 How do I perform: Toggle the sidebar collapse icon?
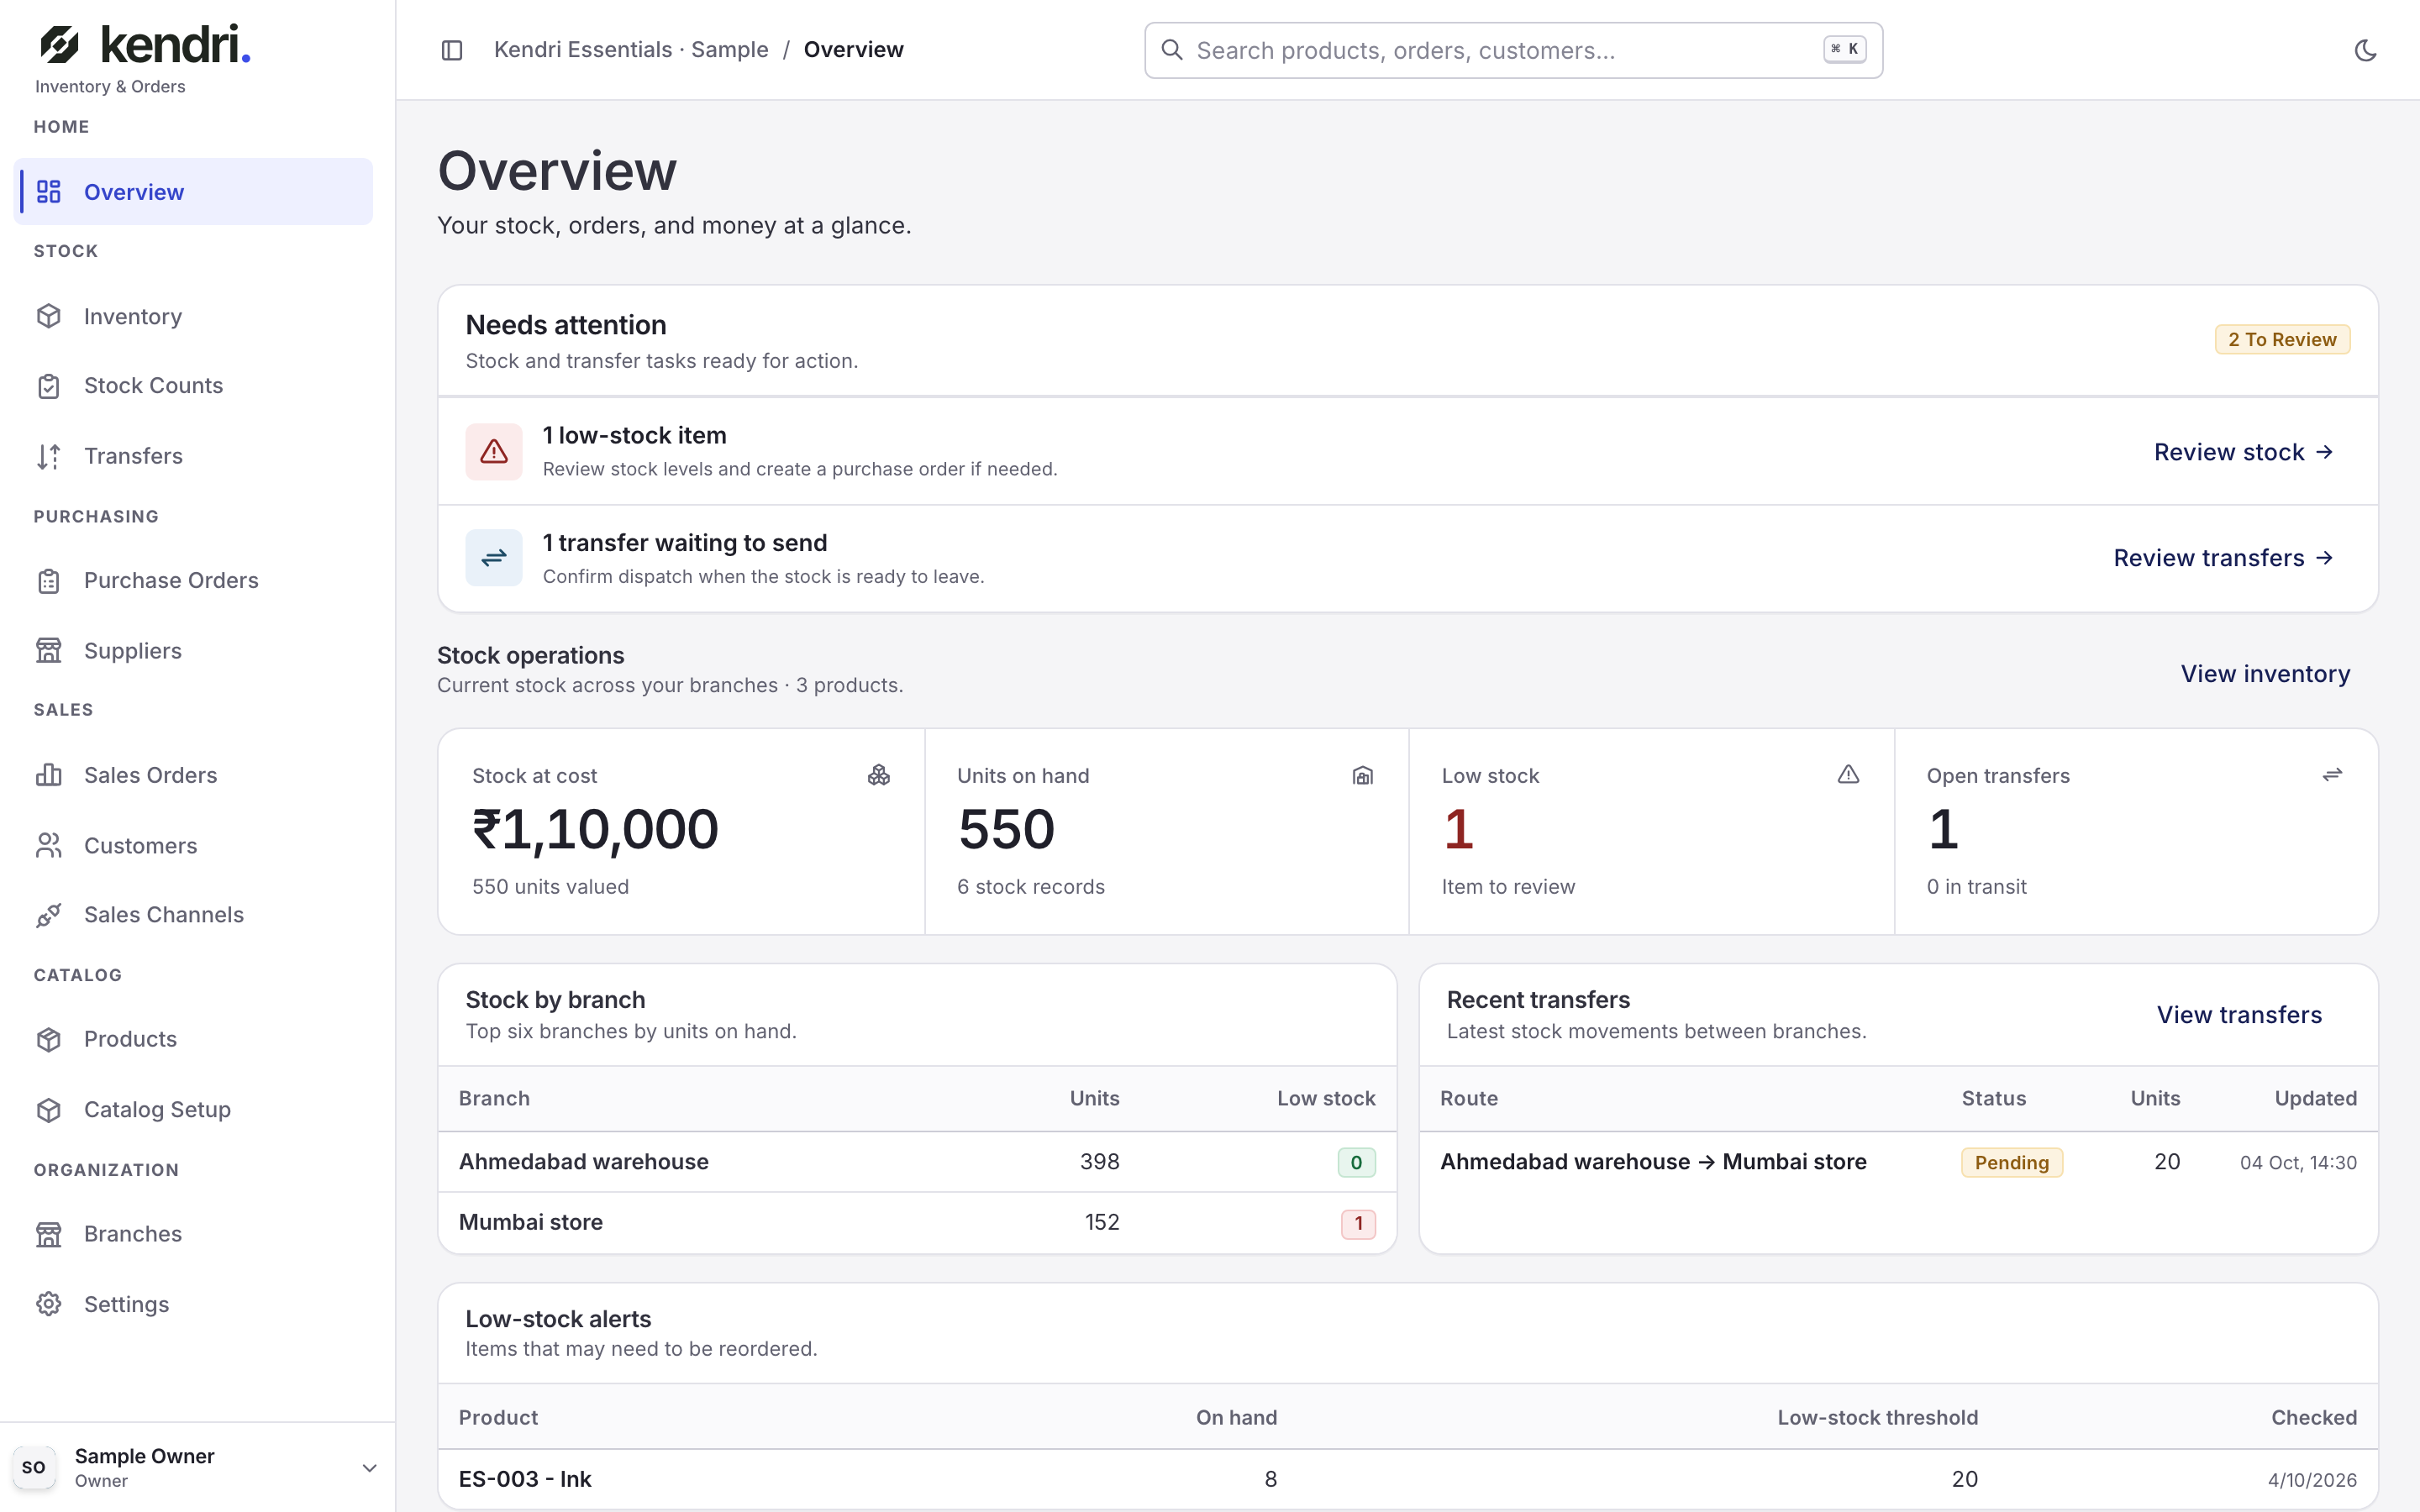[452, 50]
